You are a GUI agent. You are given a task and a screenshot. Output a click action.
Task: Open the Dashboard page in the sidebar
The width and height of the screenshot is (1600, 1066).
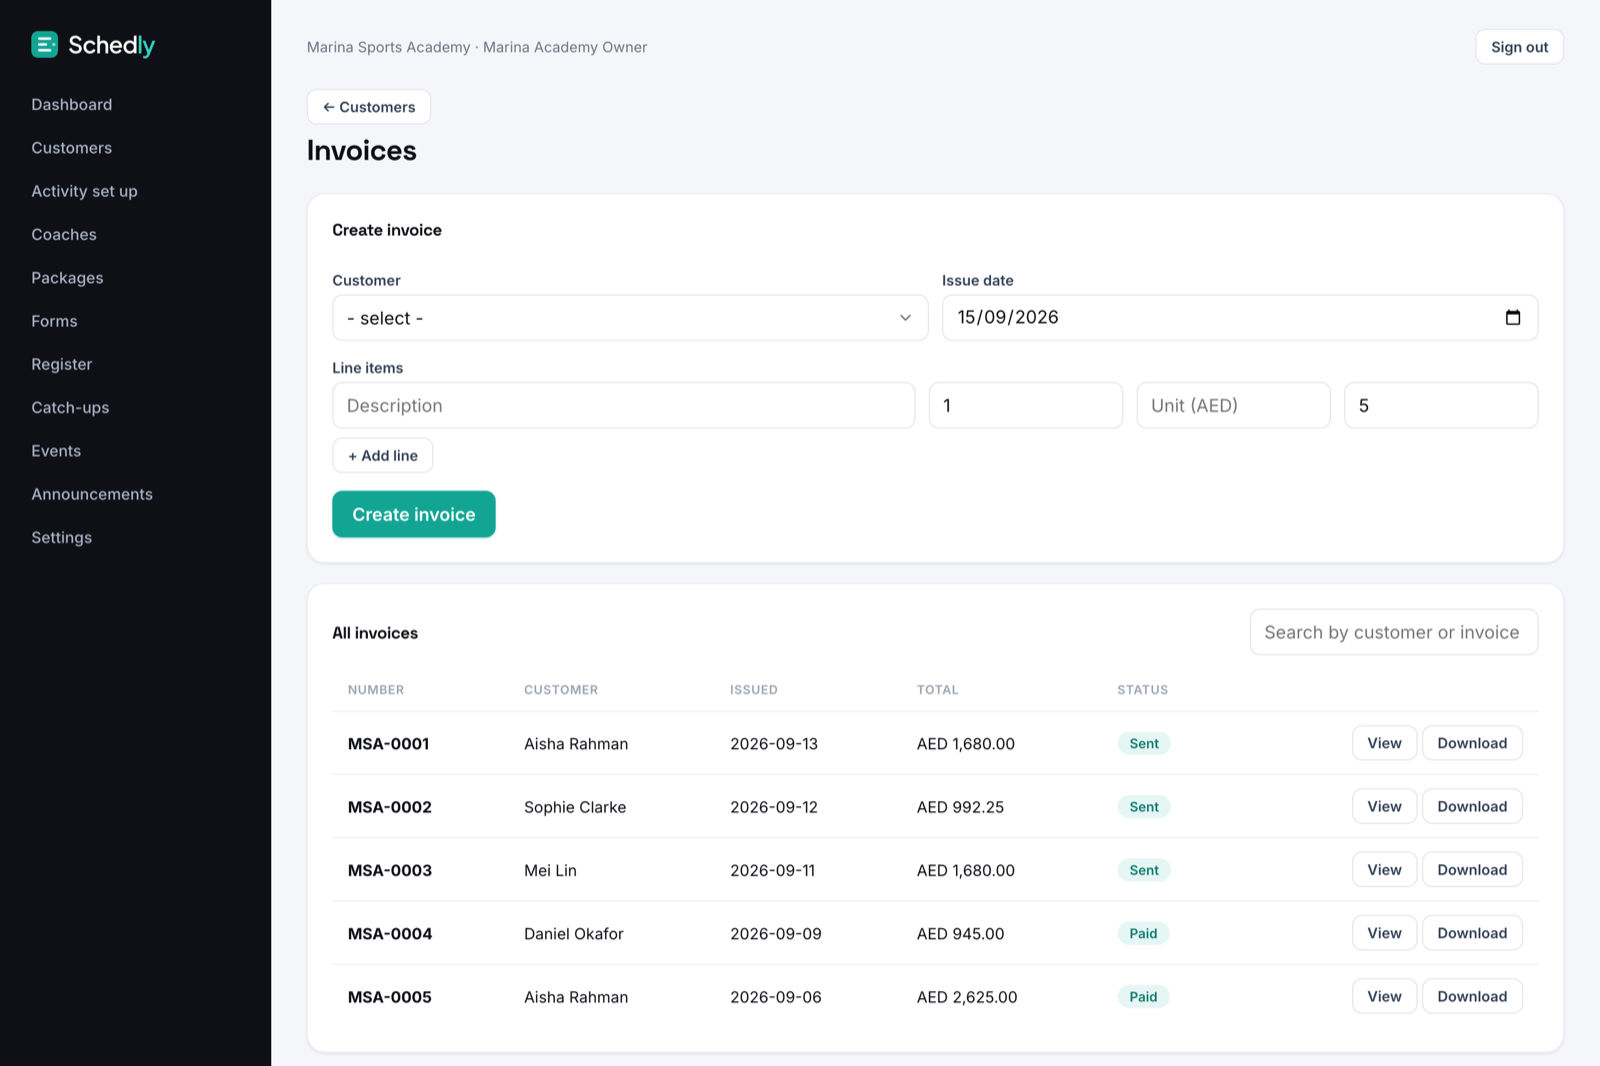point(72,104)
